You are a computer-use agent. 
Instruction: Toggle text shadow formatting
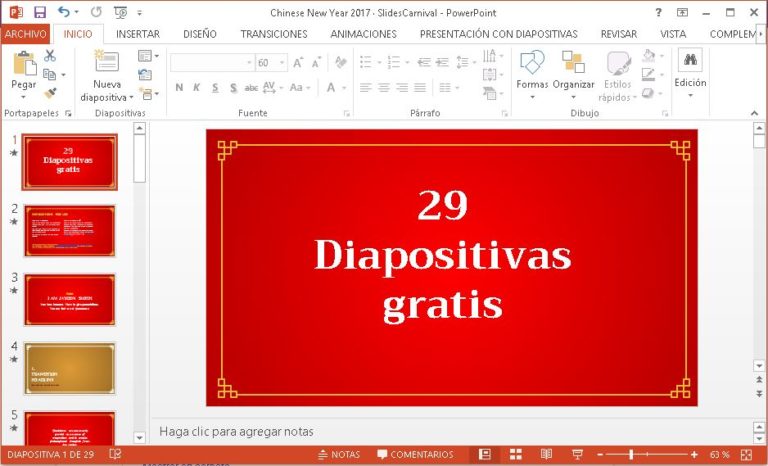(234, 88)
